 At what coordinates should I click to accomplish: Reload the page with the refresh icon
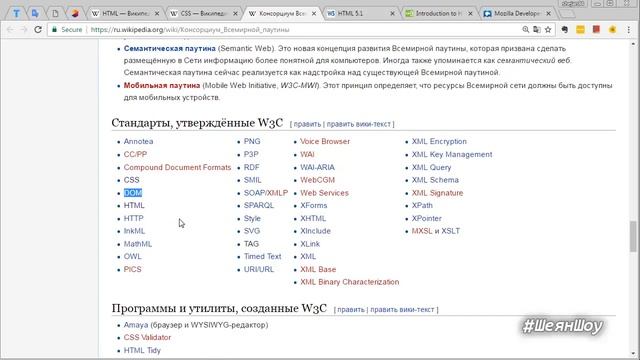(x=38, y=29)
